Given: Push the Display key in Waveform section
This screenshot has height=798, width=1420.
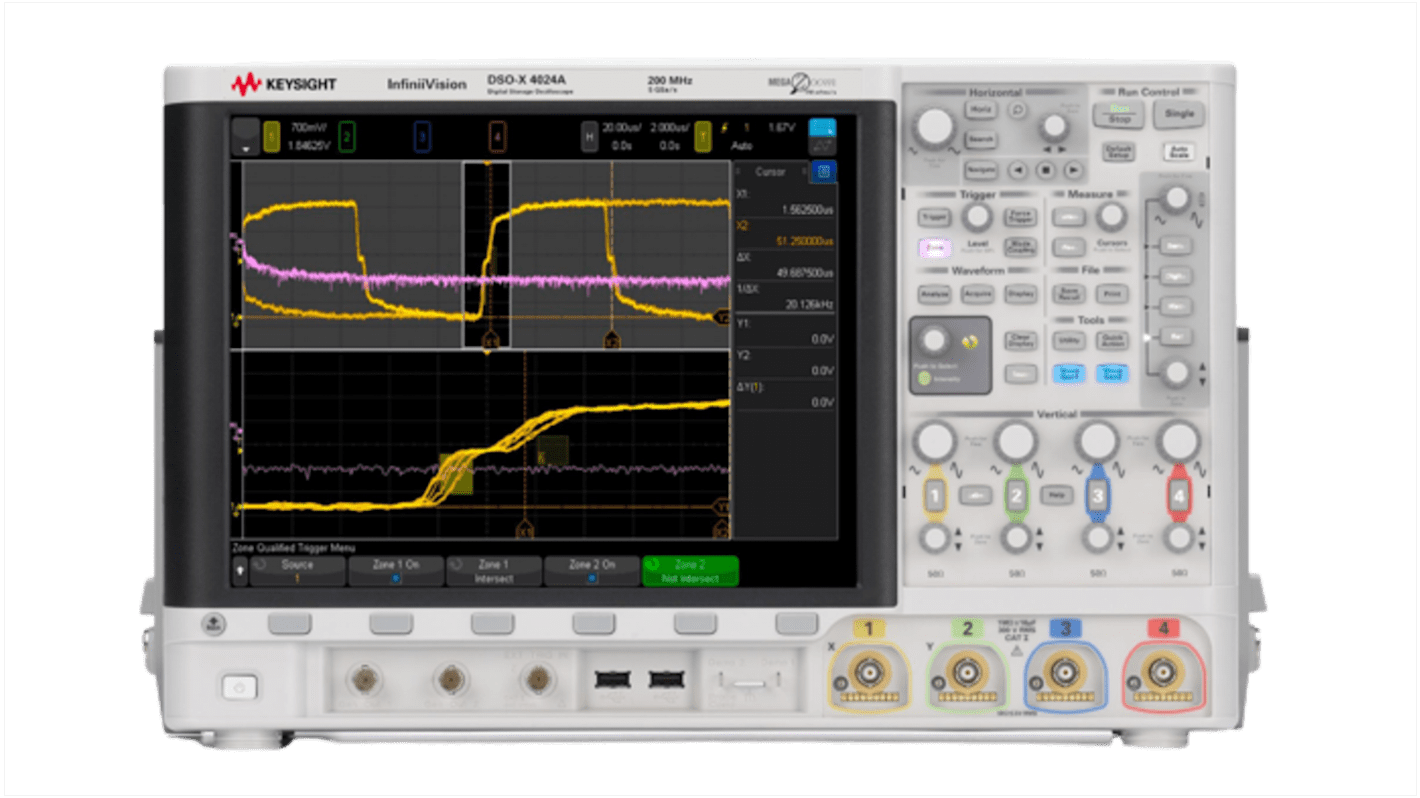Looking at the screenshot, I should 1020,294.
